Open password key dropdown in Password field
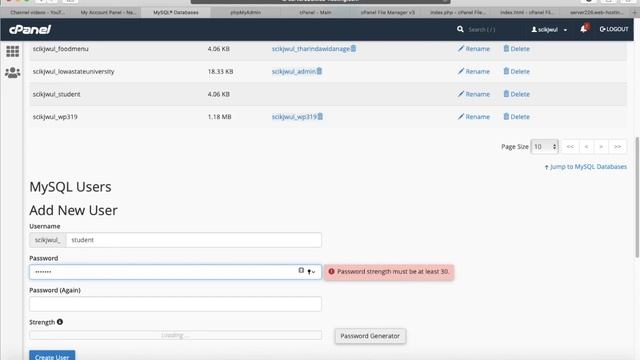This screenshot has height=360, width=640. 311,272
